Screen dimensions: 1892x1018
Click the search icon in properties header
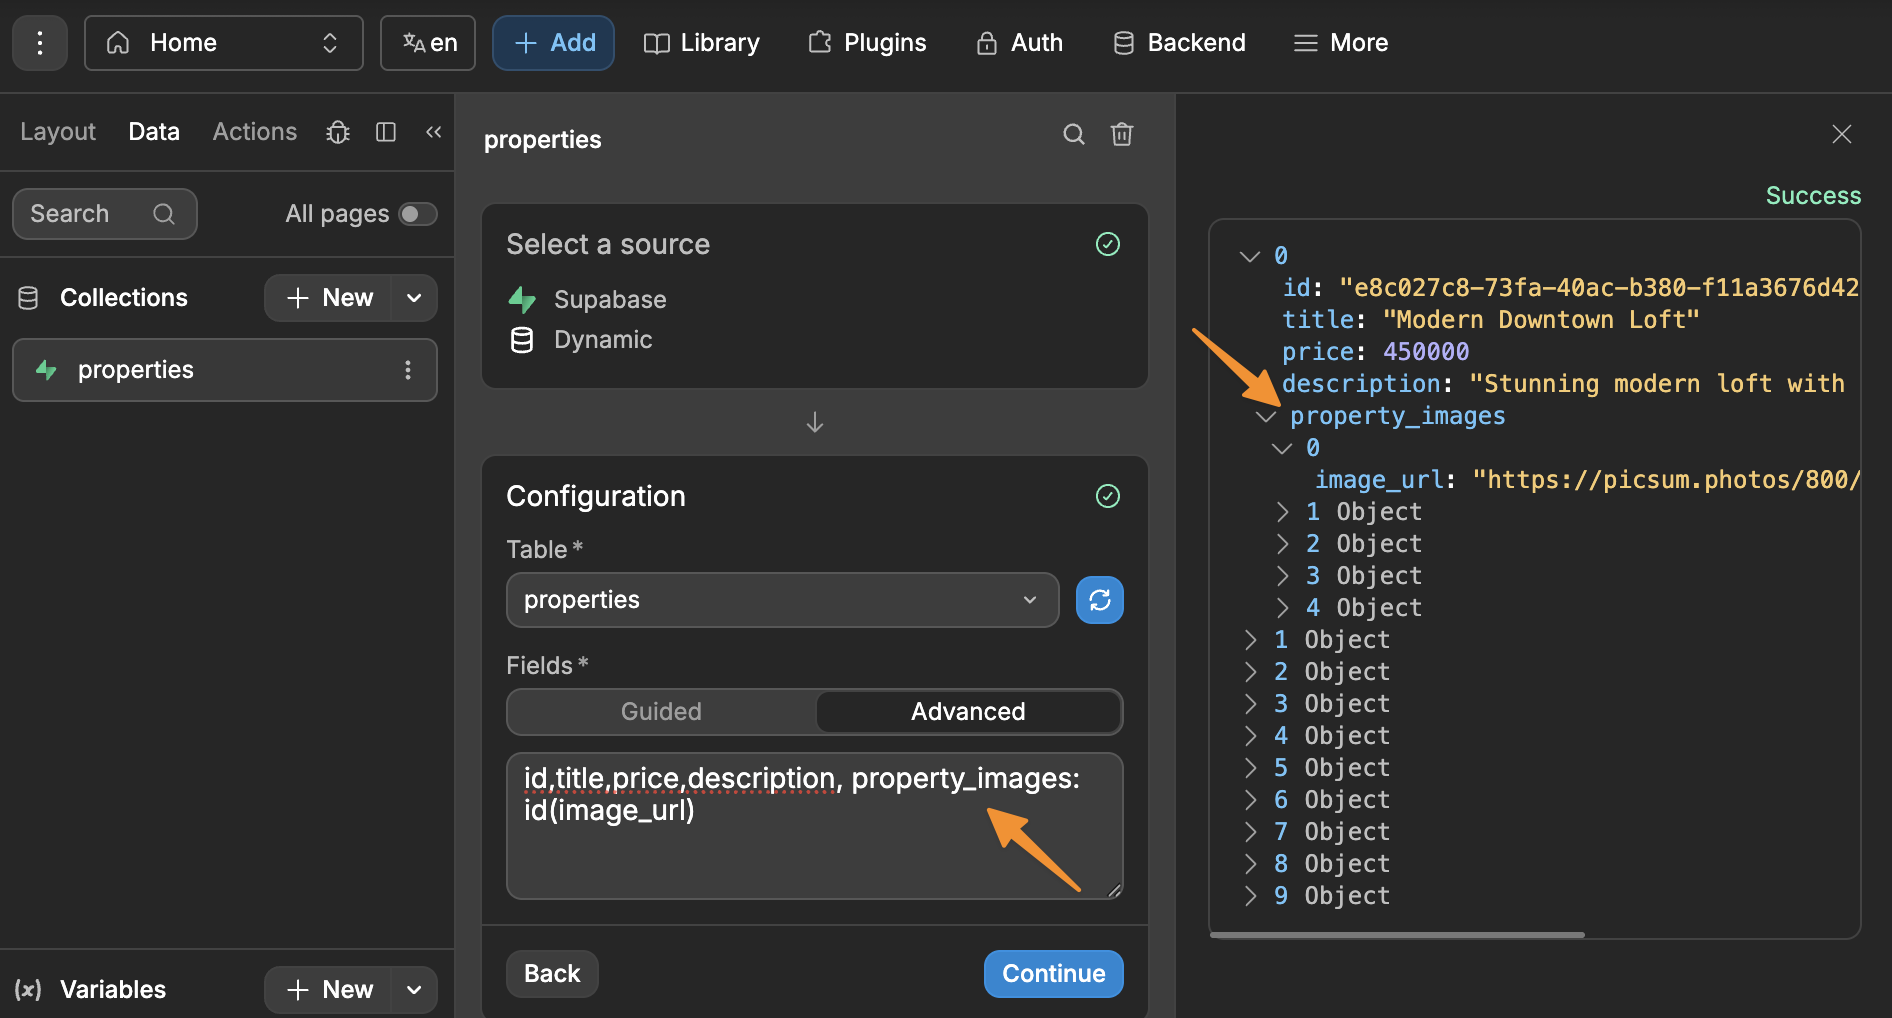coord(1073,135)
